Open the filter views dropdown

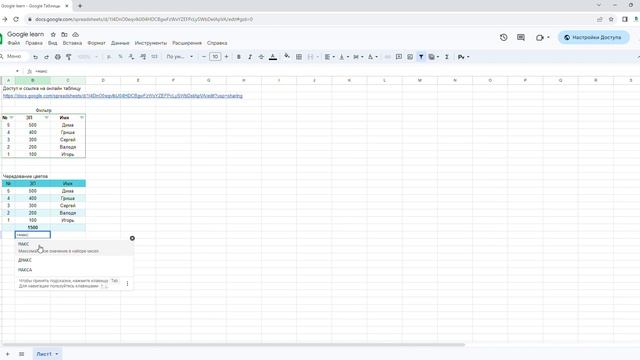pos(433,57)
